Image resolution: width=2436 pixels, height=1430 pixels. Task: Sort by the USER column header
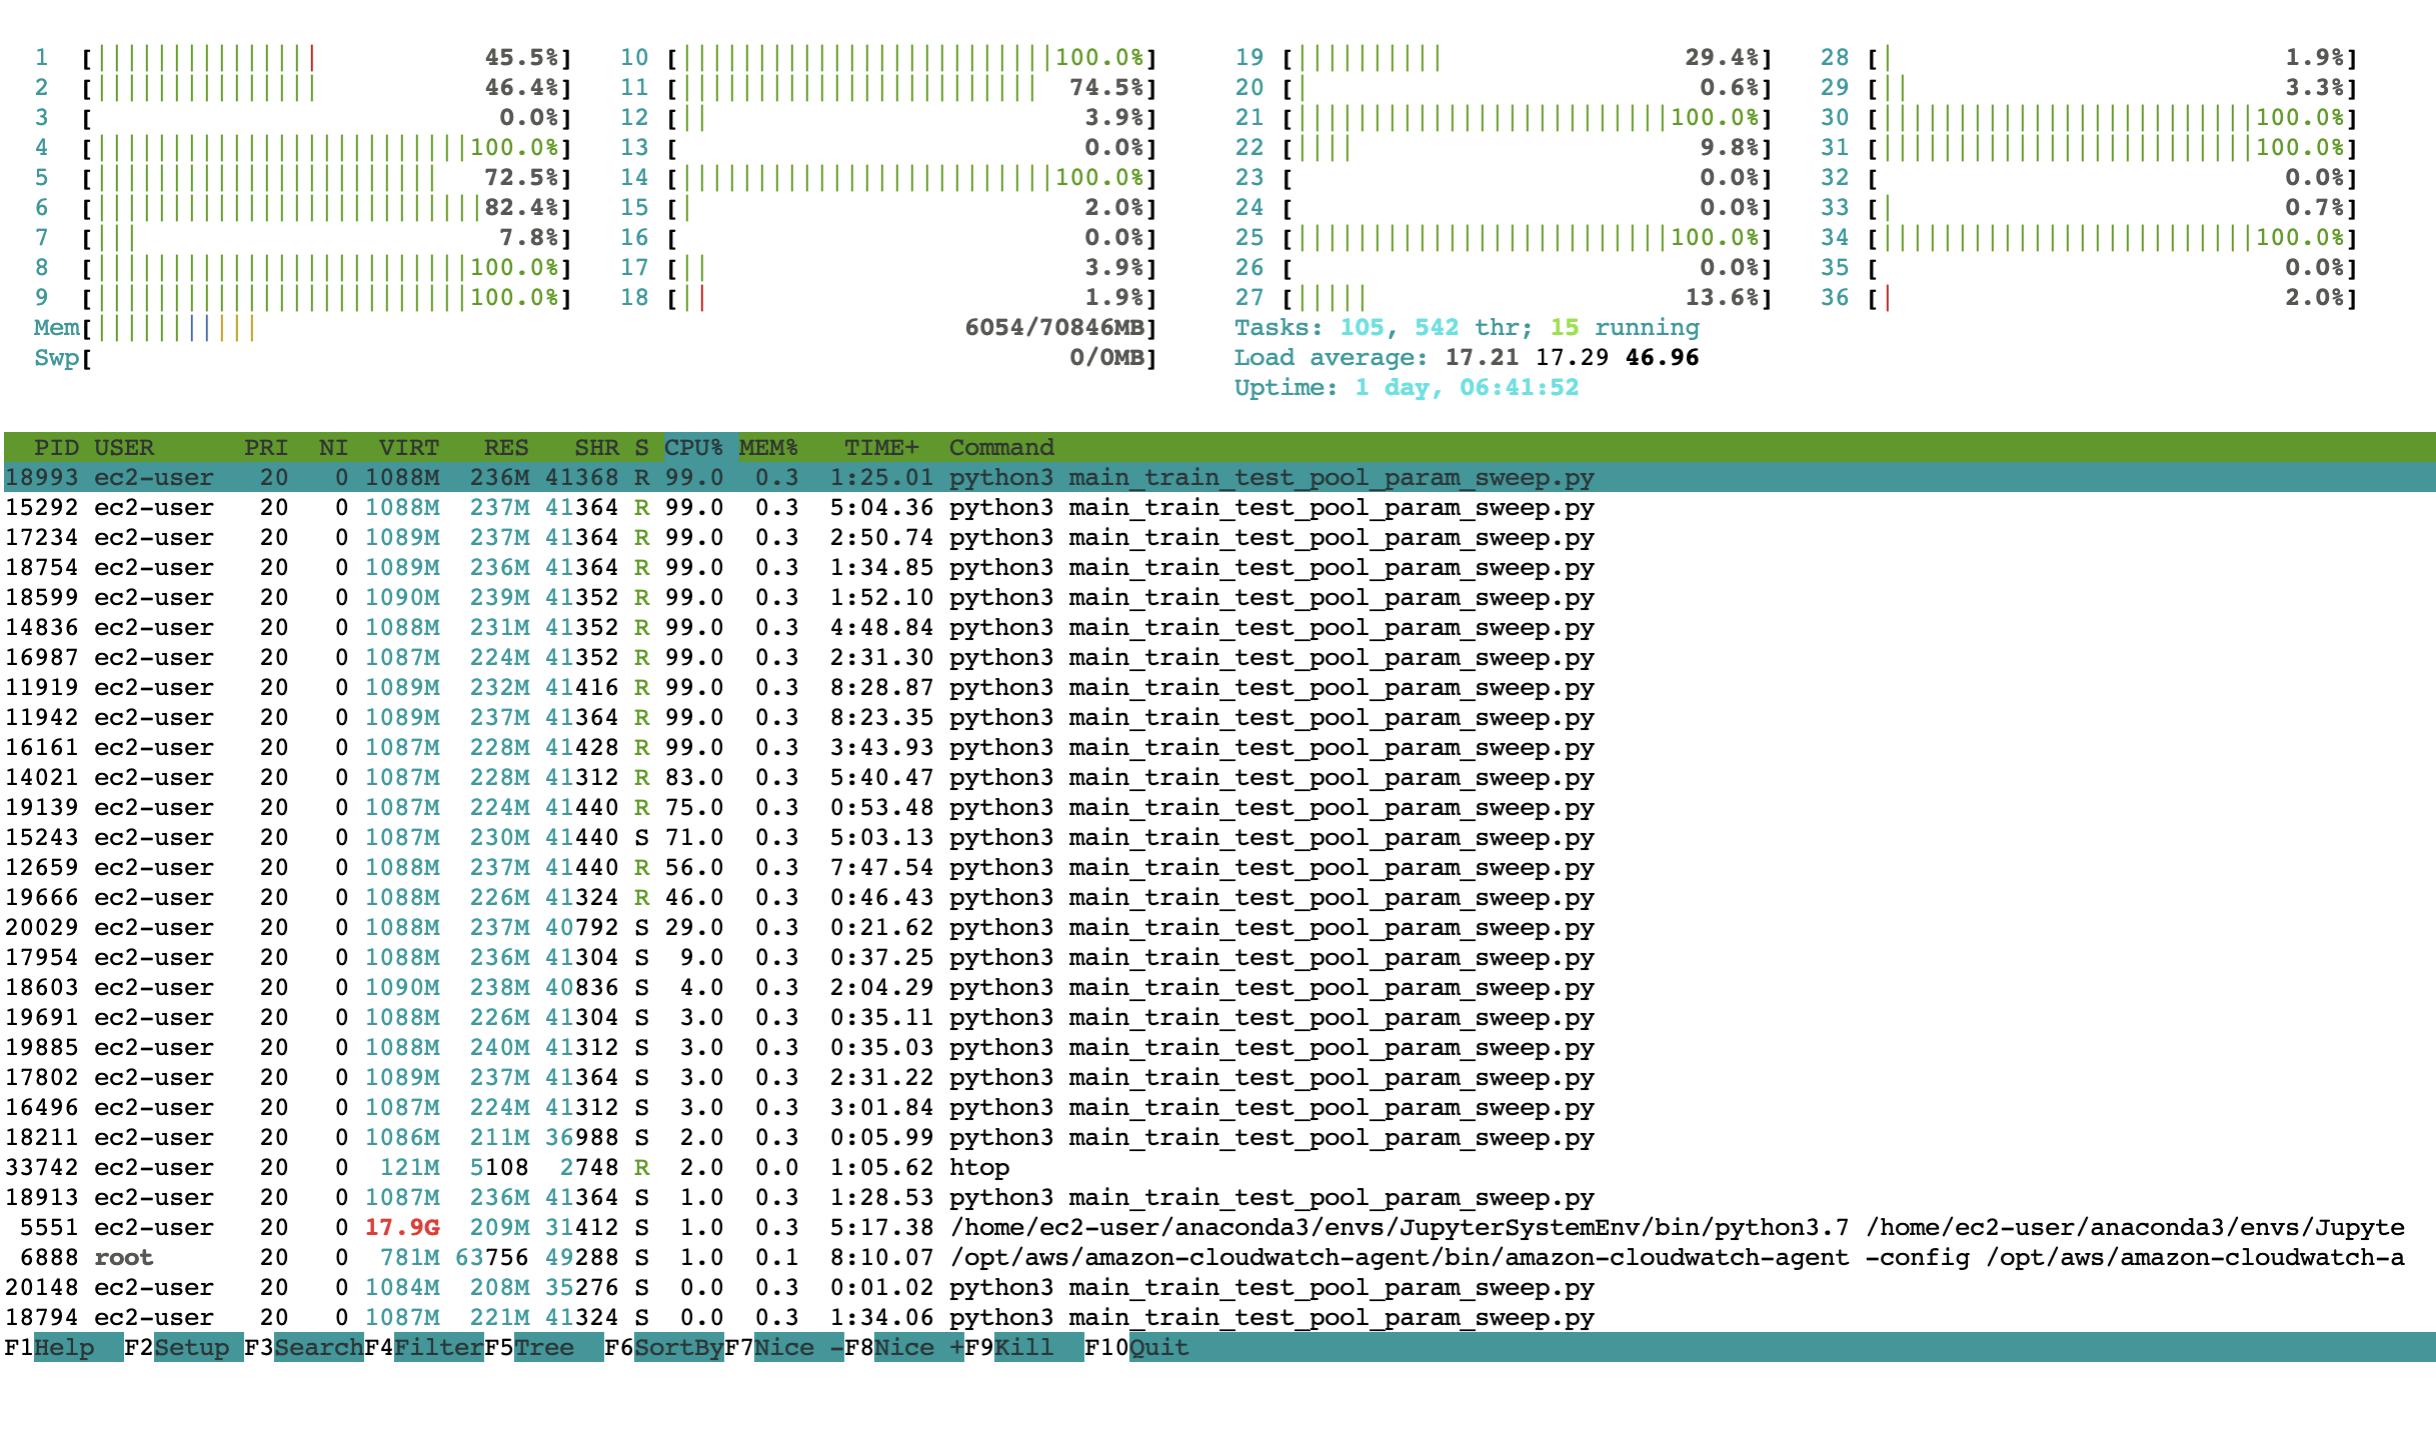tap(124, 447)
